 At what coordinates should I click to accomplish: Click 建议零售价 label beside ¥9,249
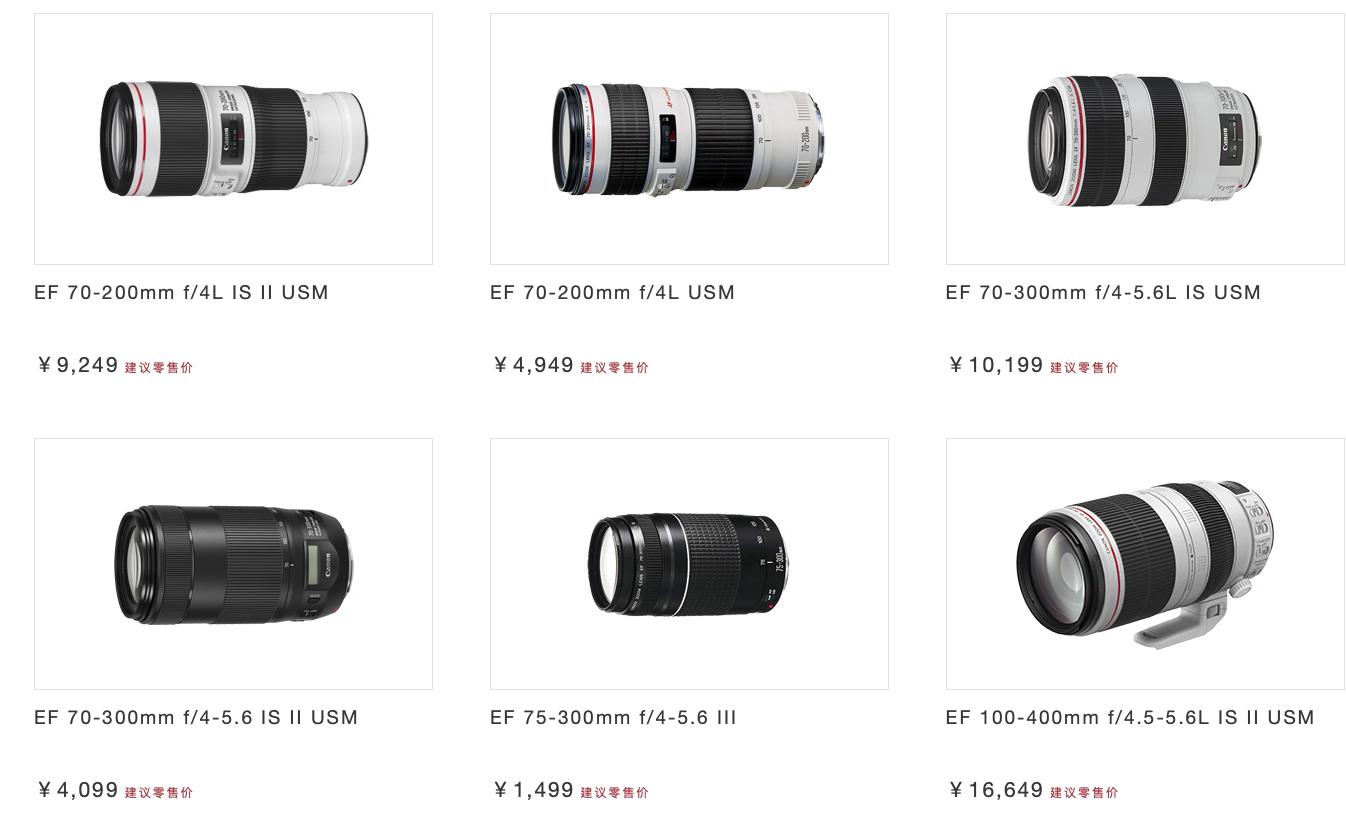159,367
